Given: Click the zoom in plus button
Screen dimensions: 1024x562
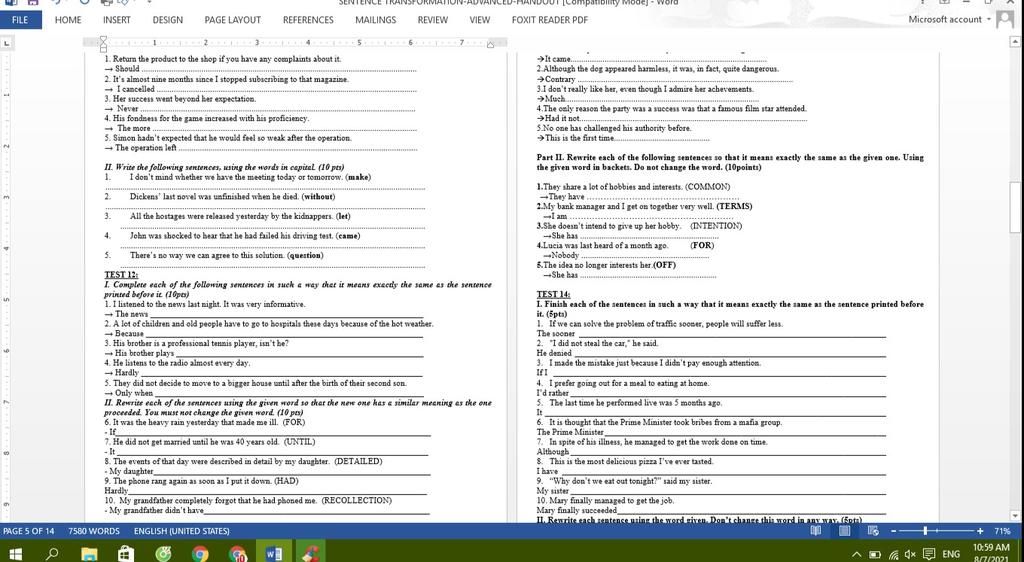Looking at the screenshot, I should point(980,531).
